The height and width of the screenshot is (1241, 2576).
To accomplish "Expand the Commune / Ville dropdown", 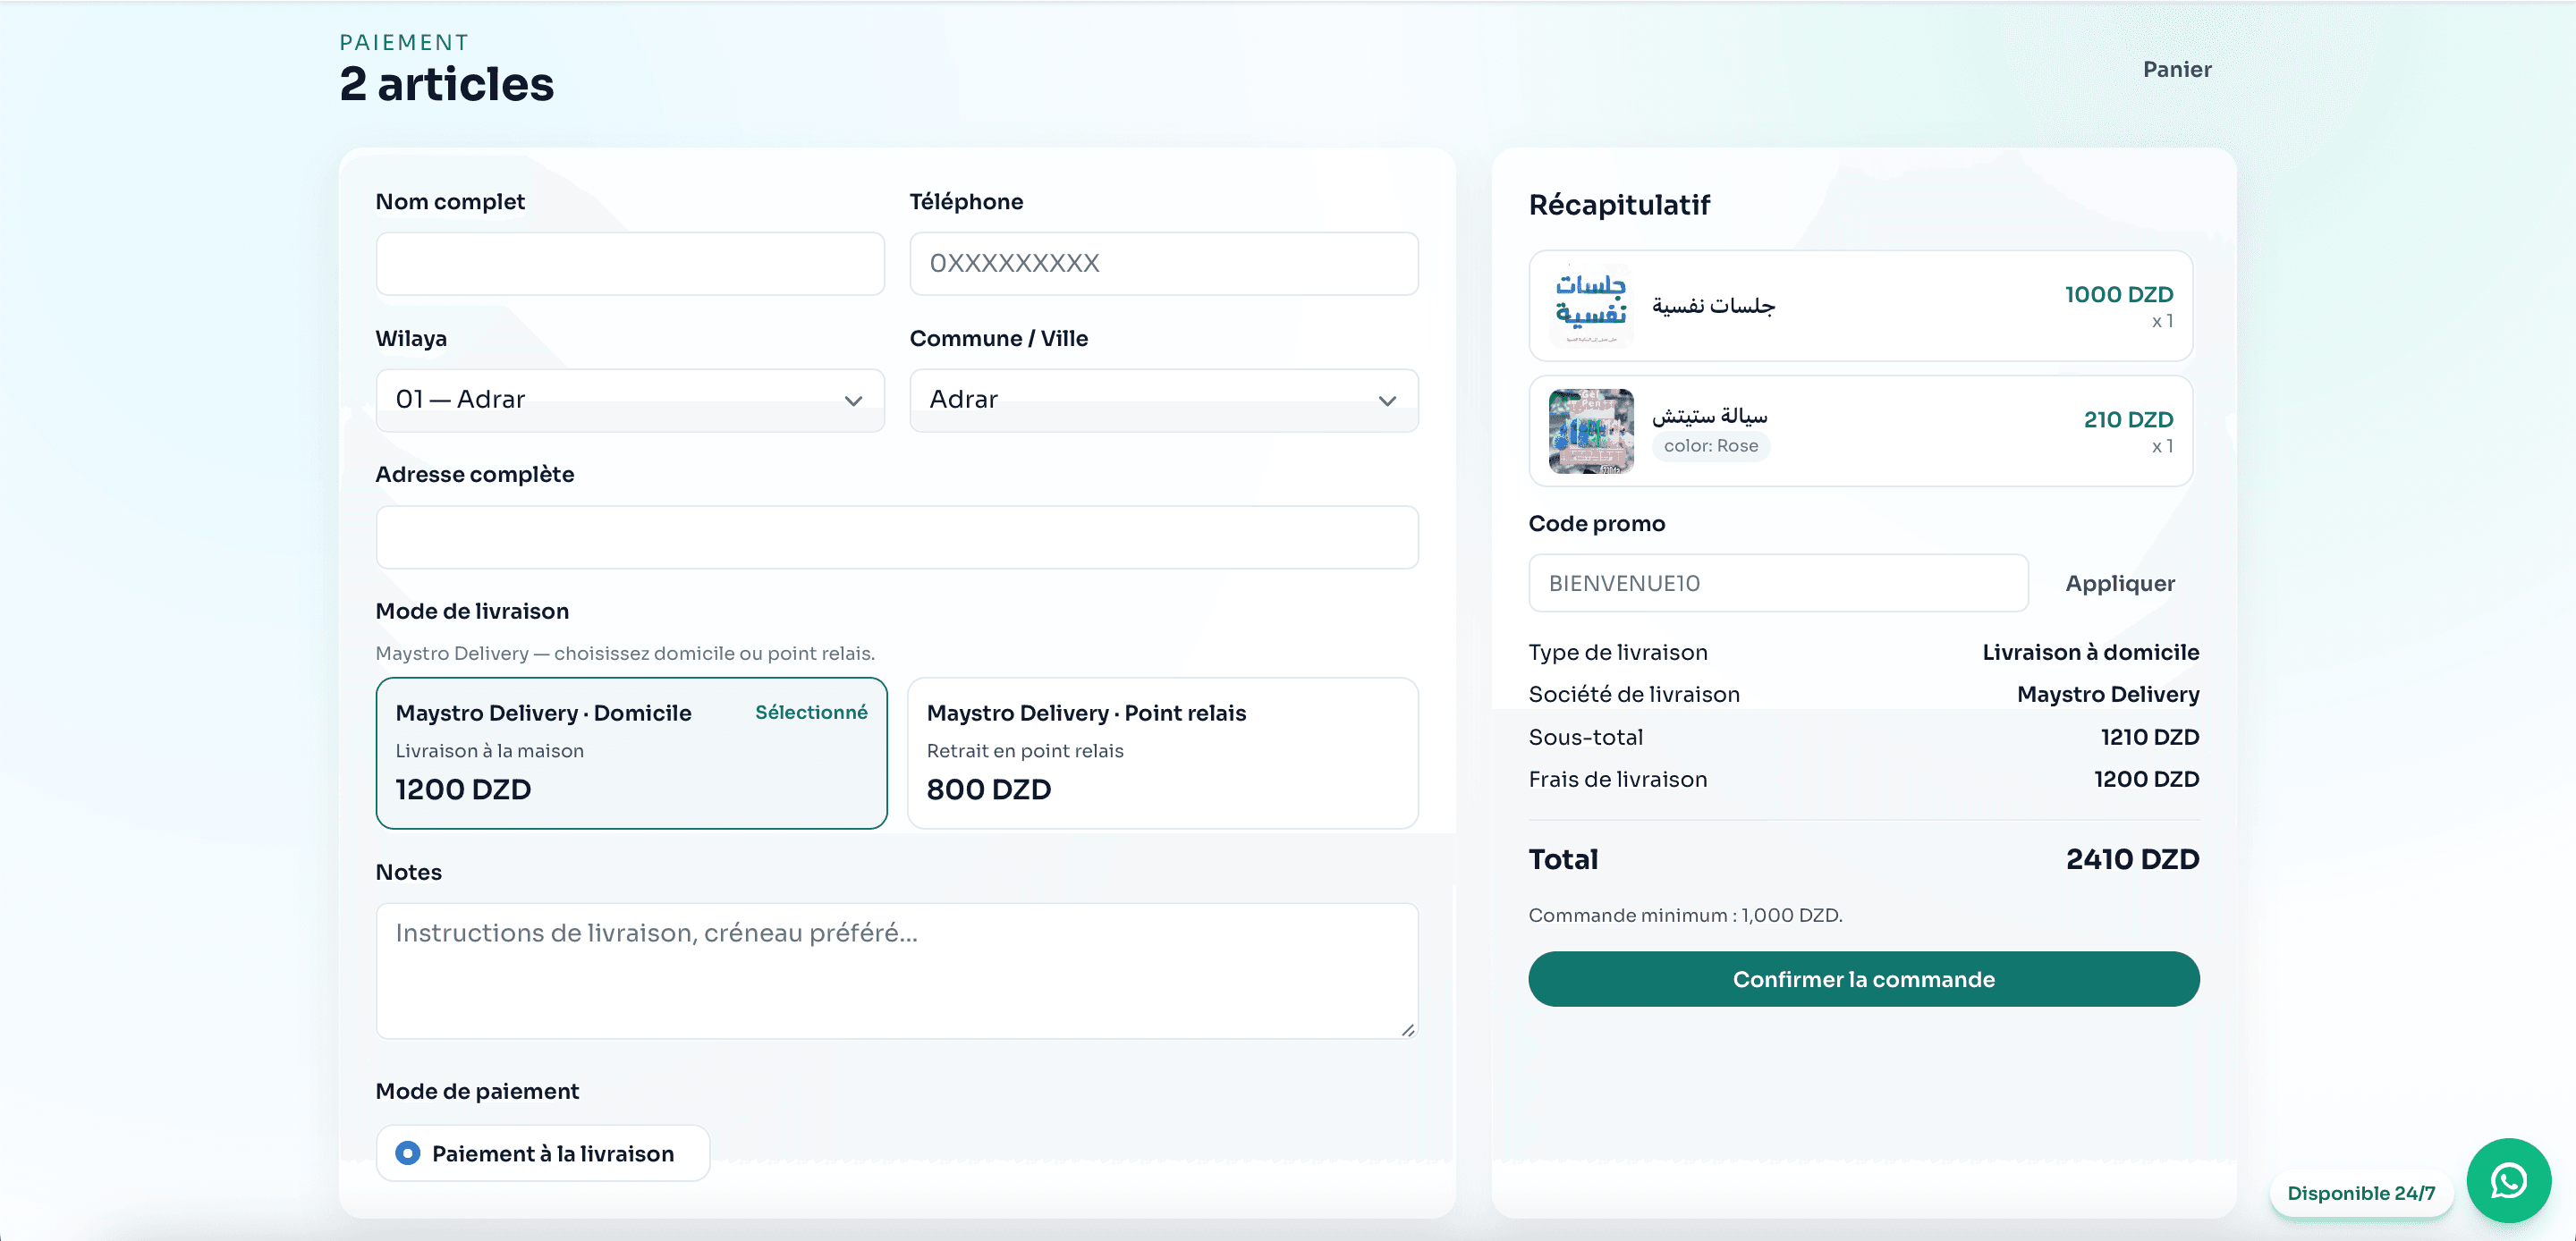I will 1163,400.
